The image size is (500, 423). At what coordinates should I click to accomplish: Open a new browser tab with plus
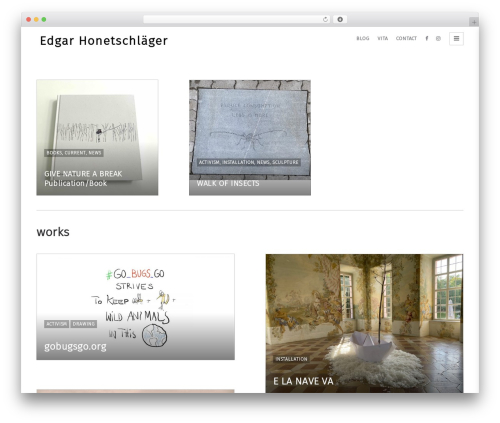[474, 22]
